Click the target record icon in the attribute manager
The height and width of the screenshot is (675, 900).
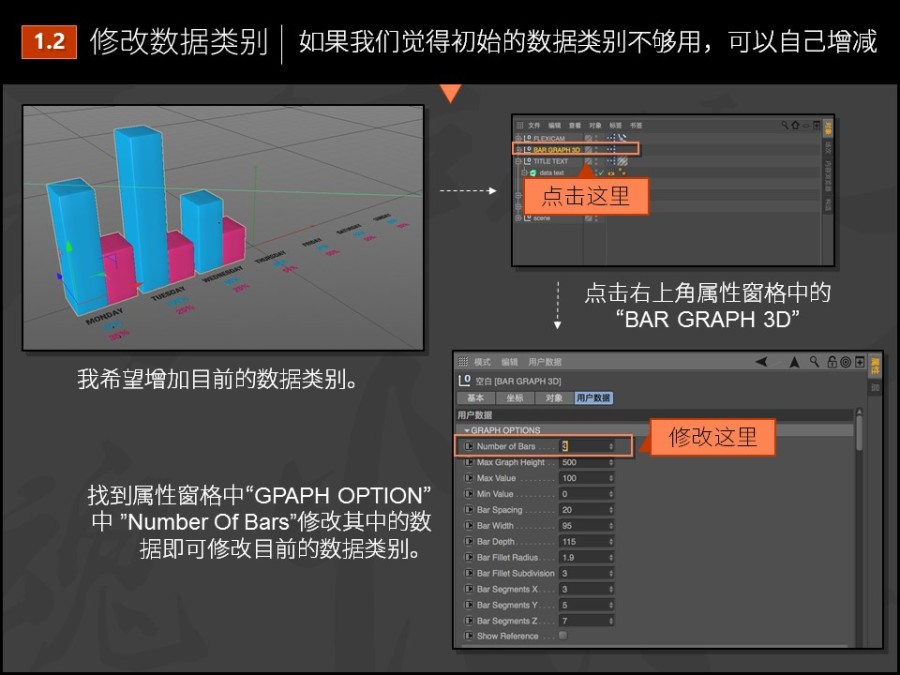click(846, 359)
